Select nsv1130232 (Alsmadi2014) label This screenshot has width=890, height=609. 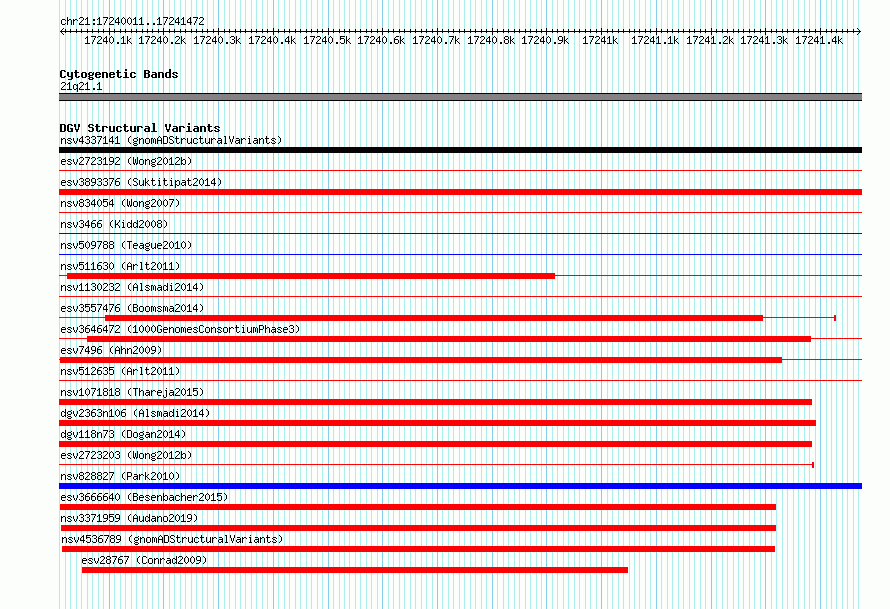click(132, 287)
